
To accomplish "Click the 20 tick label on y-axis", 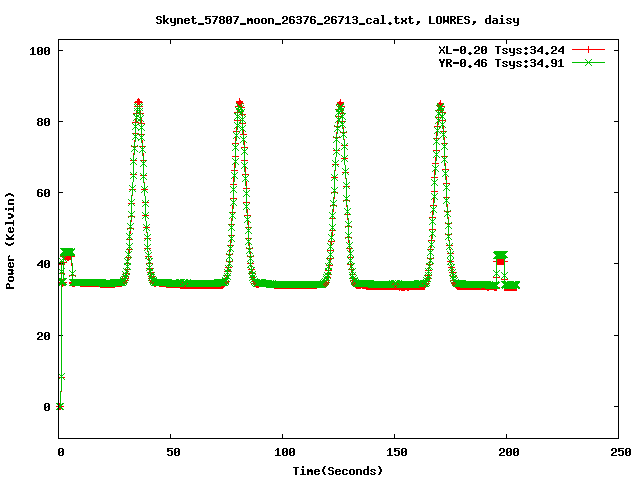I will coord(43,336).
